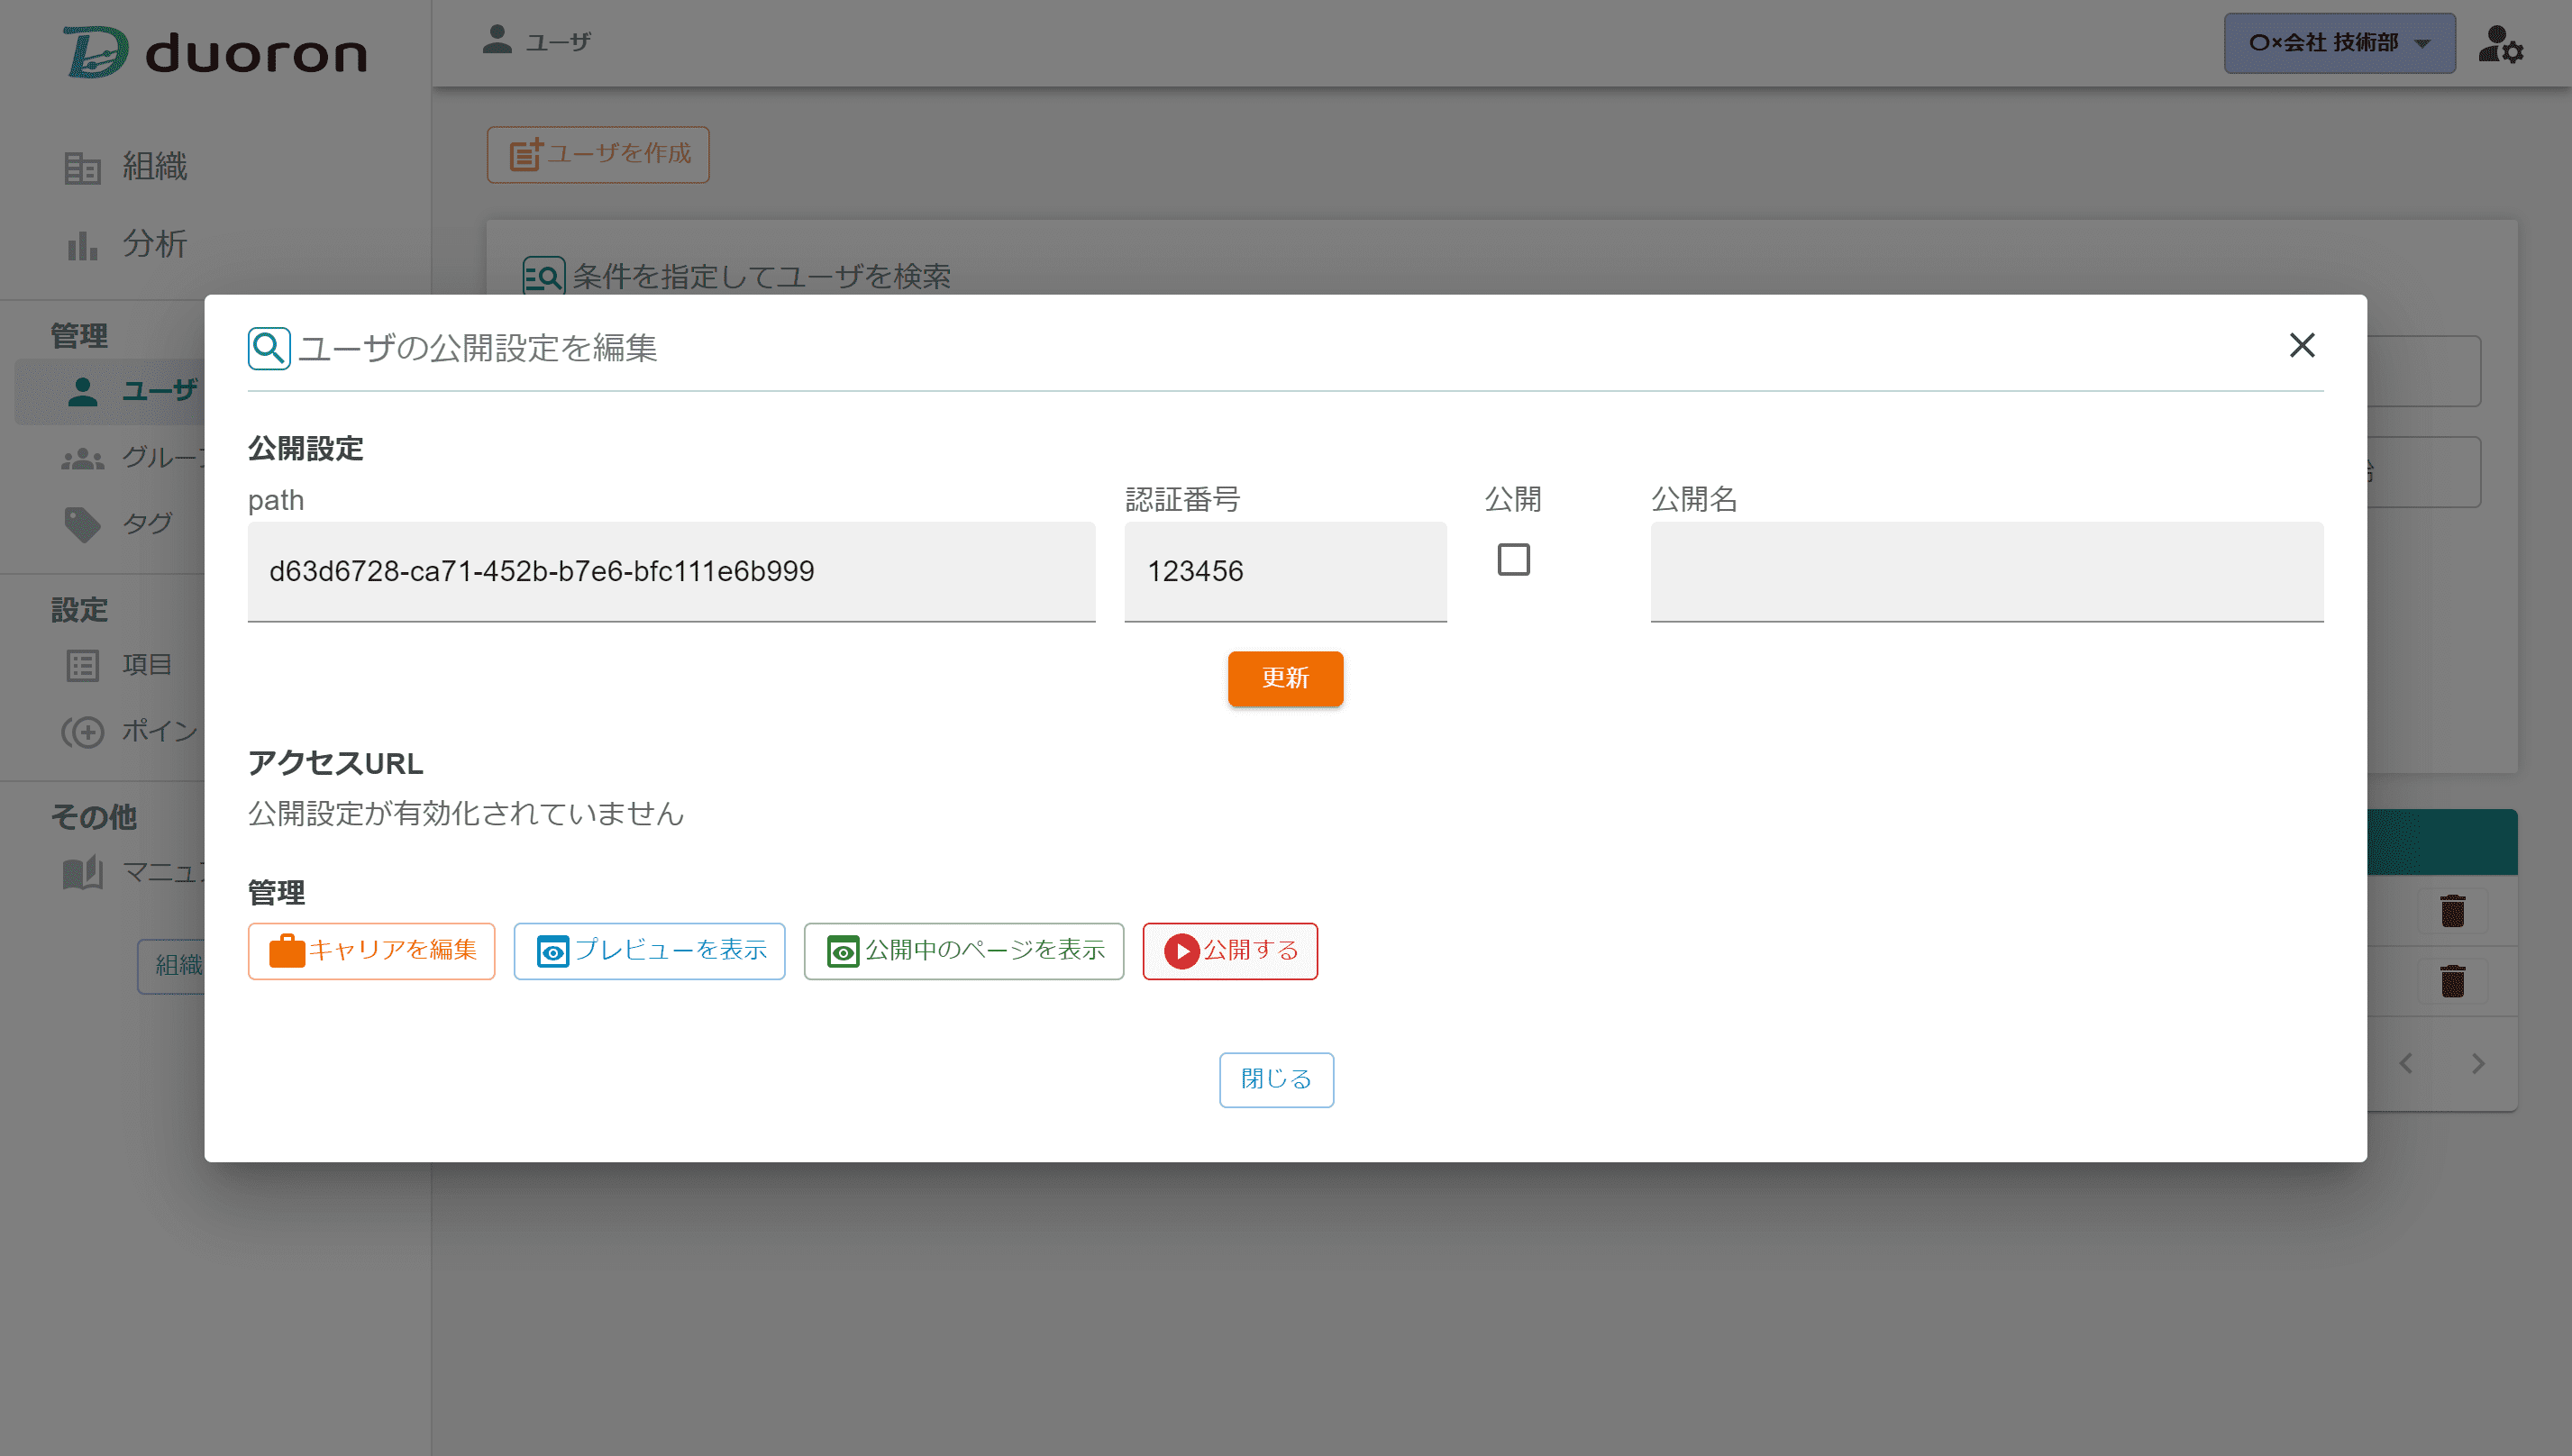Click the duoron logo

(216, 52)
